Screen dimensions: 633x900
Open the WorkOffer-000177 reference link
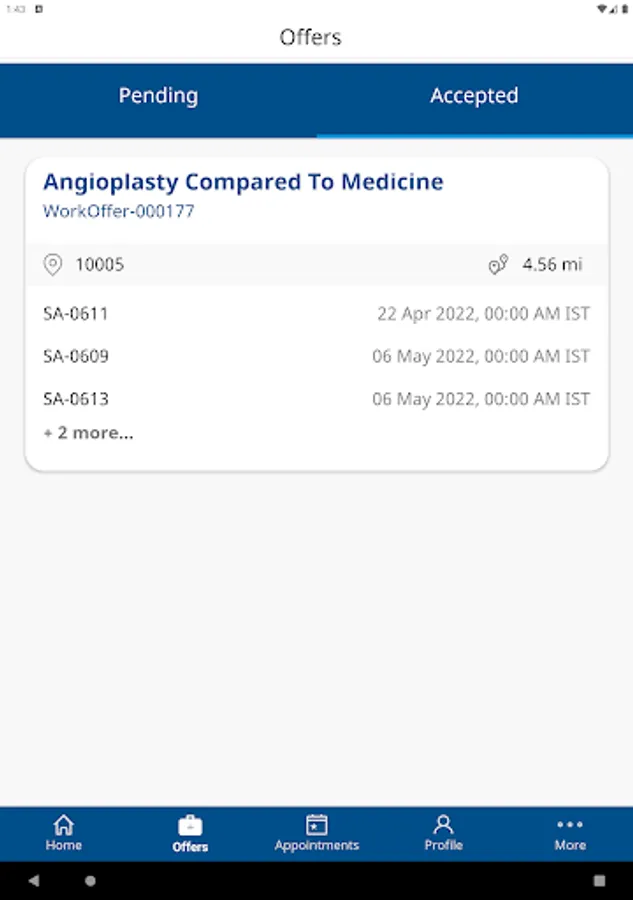coord(119,211)
